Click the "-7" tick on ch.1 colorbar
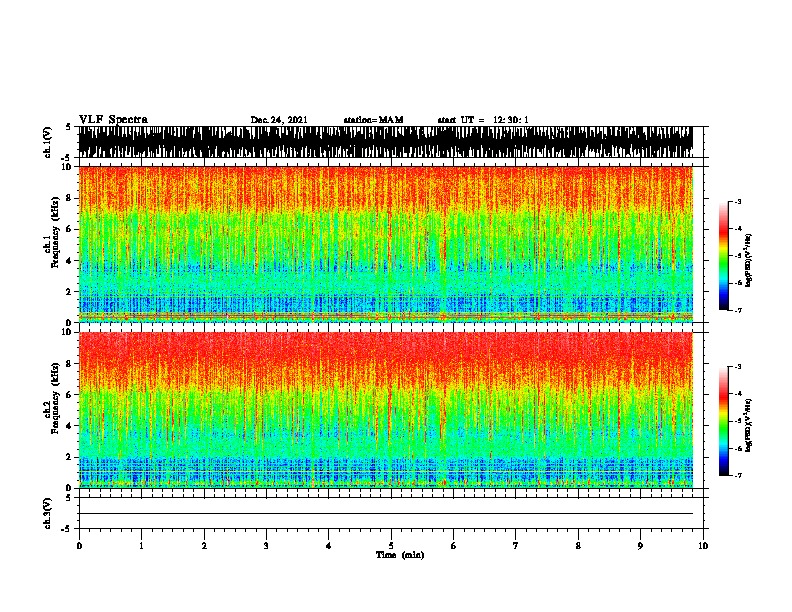Viewport: 792px width, 612px height. click(737, 310)
